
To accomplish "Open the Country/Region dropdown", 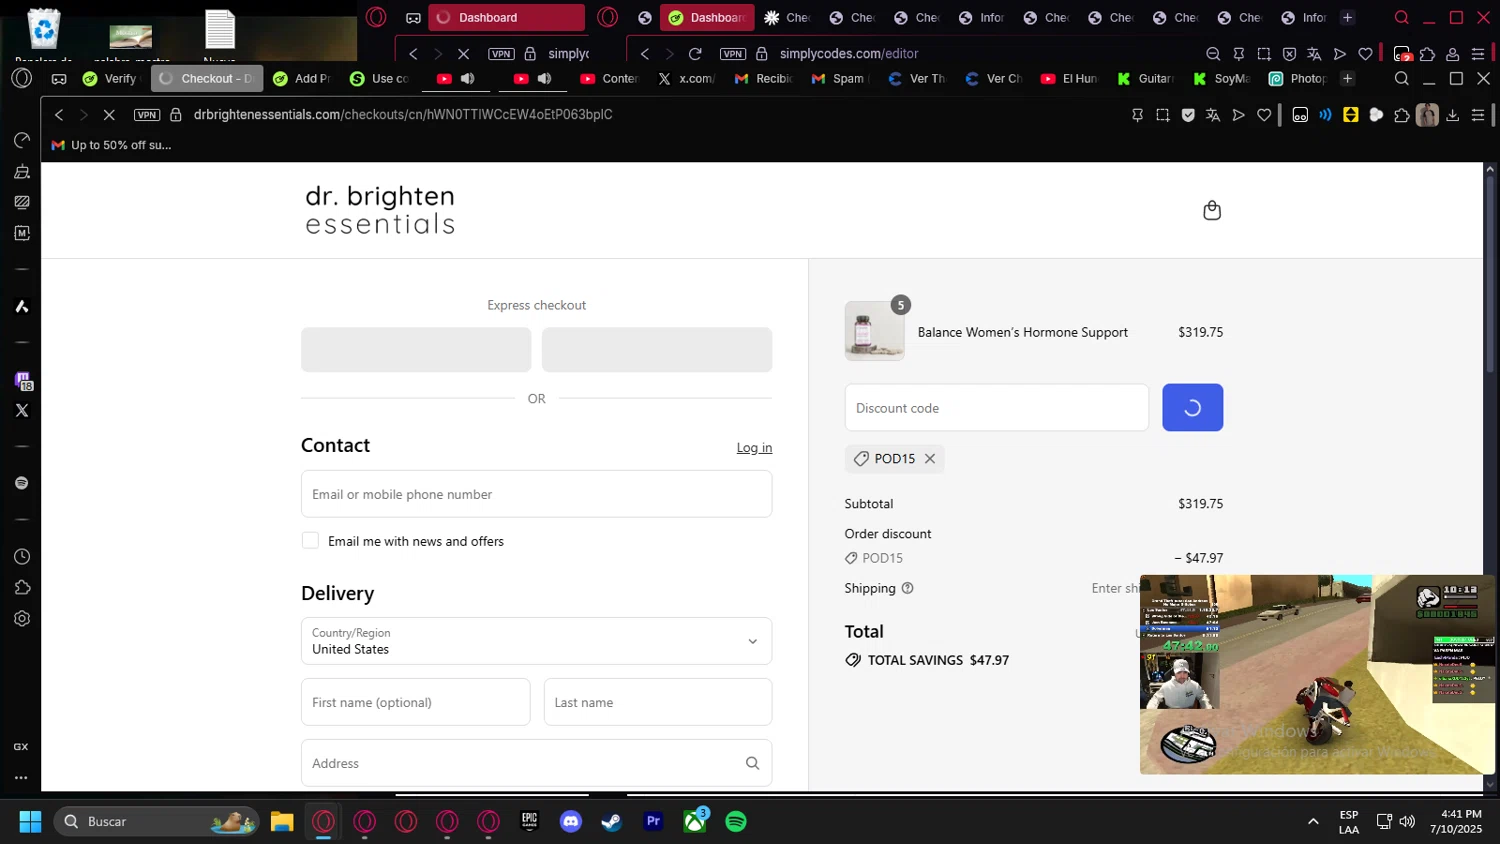I will tap(536, 641).
